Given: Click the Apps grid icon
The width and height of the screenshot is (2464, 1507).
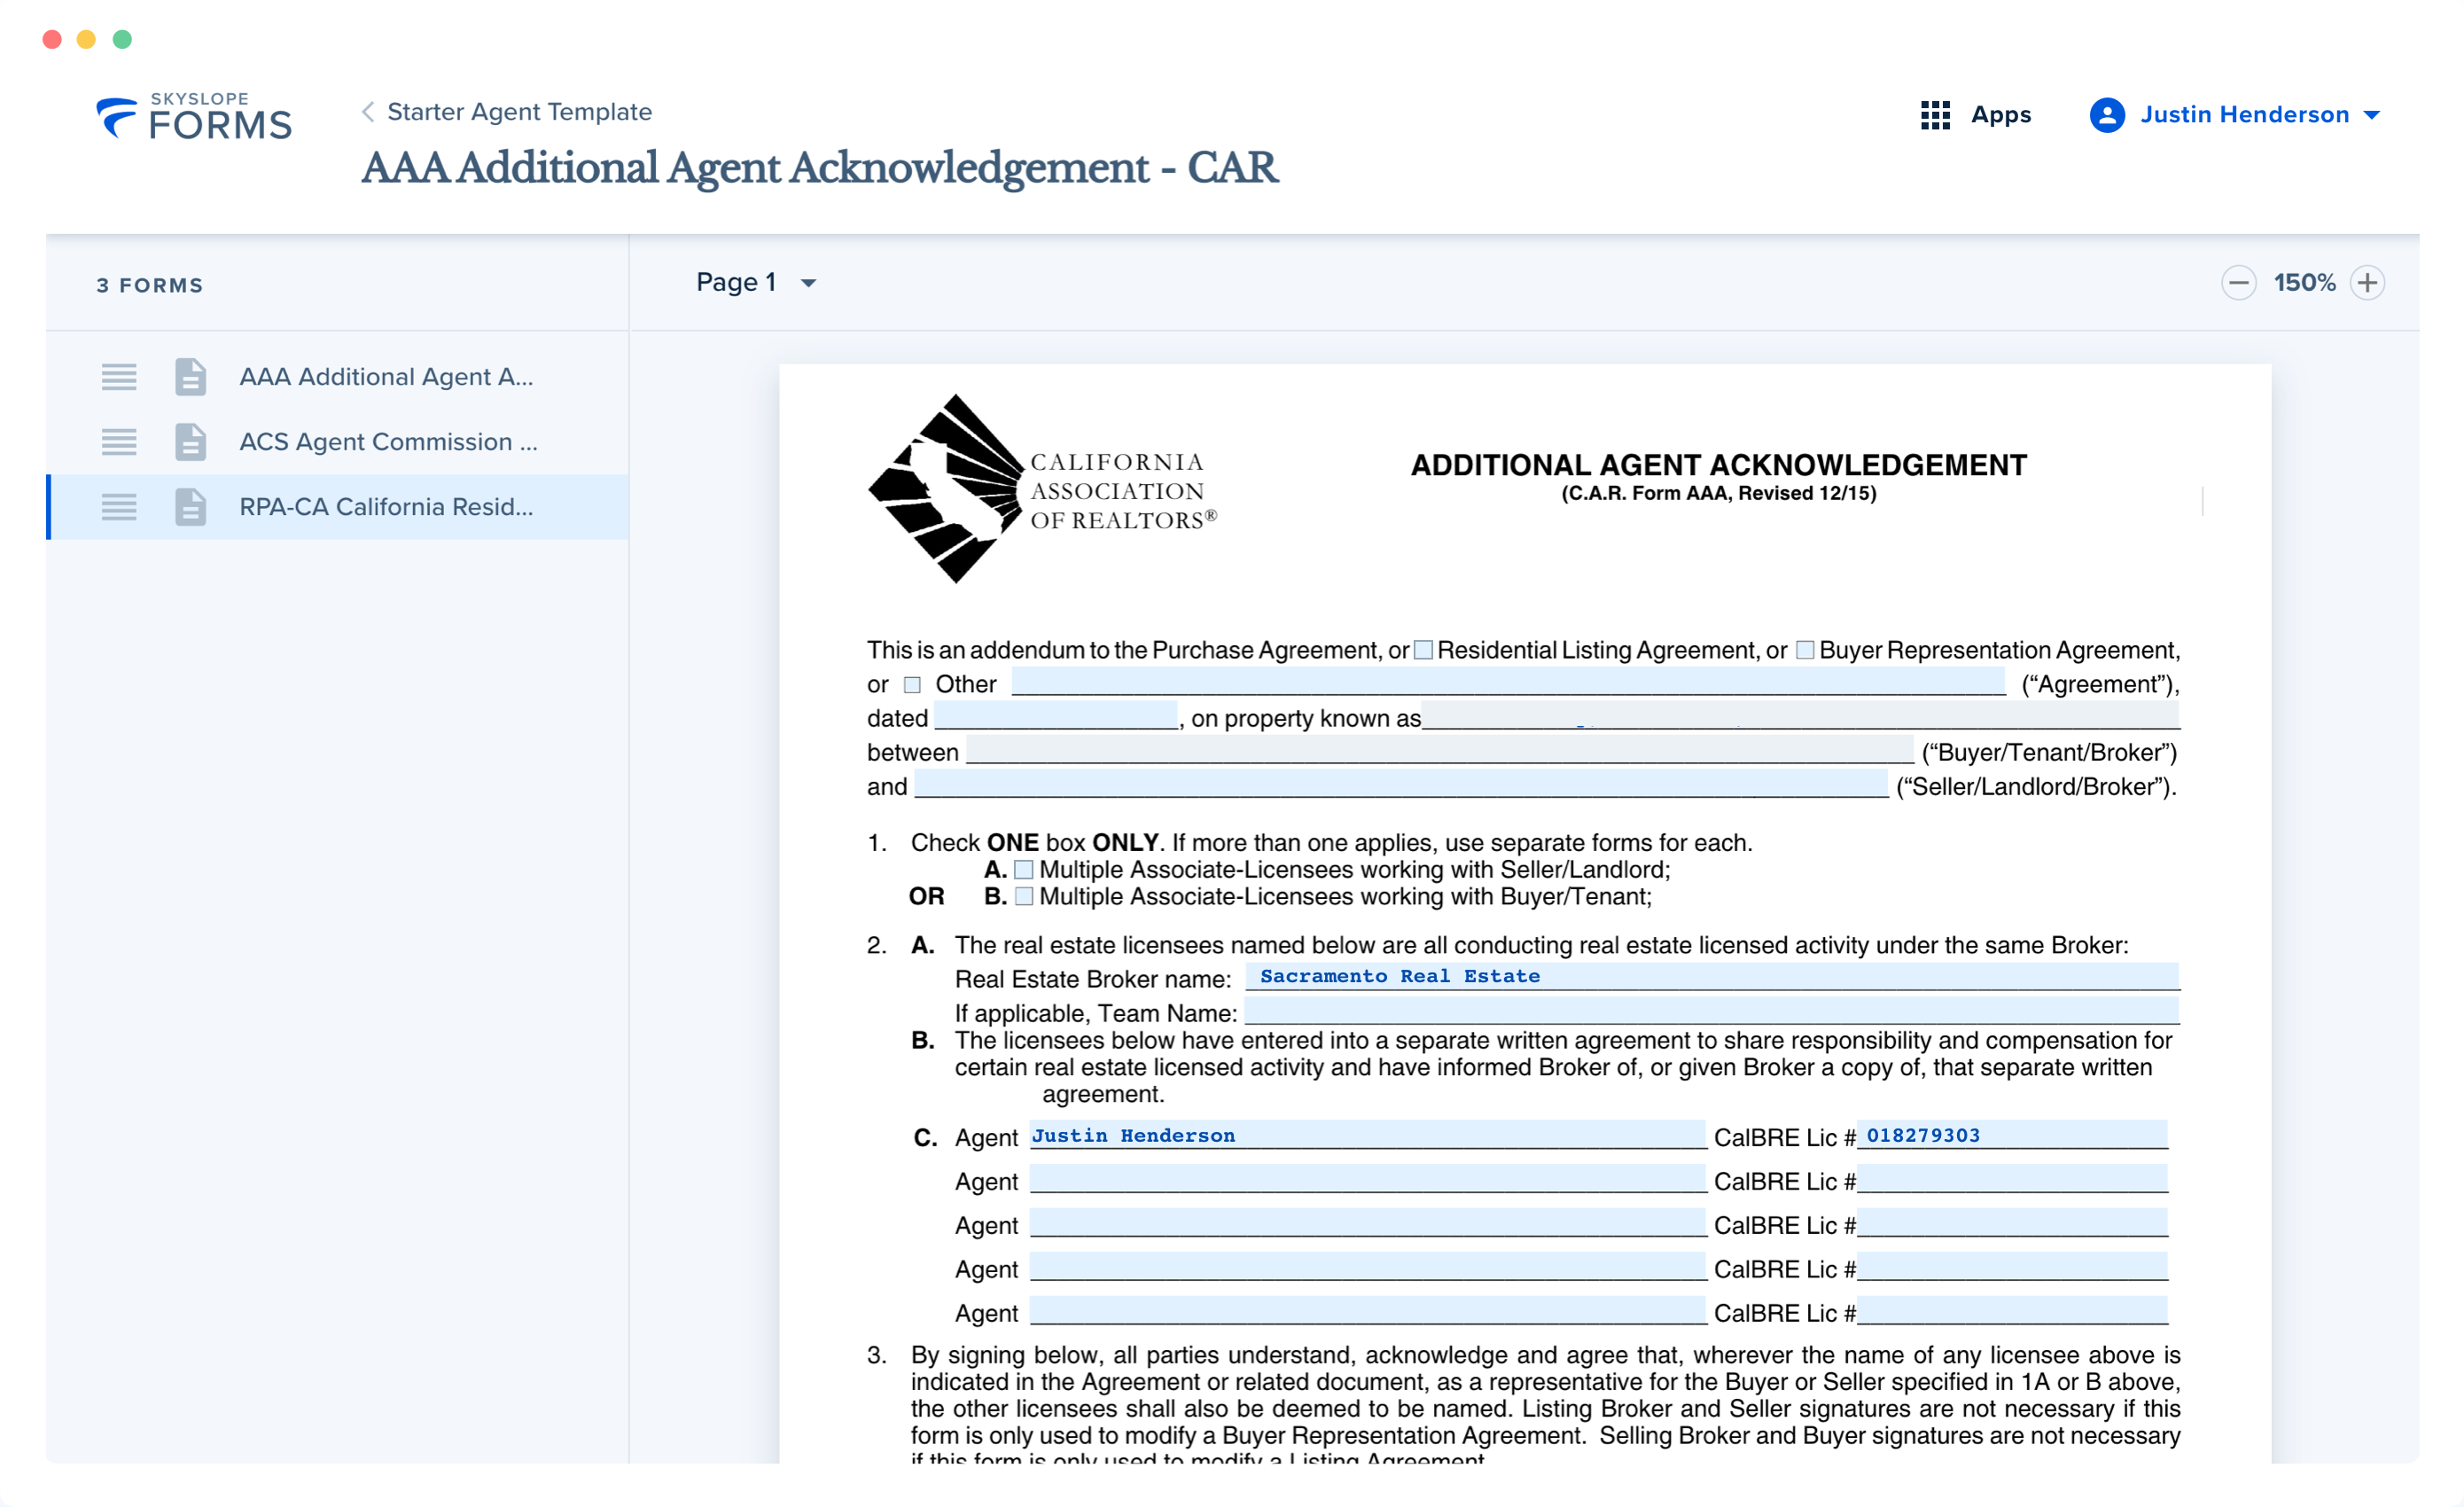Looking at the screenshot, I should pyautogui.click(x=1934, y=115).
